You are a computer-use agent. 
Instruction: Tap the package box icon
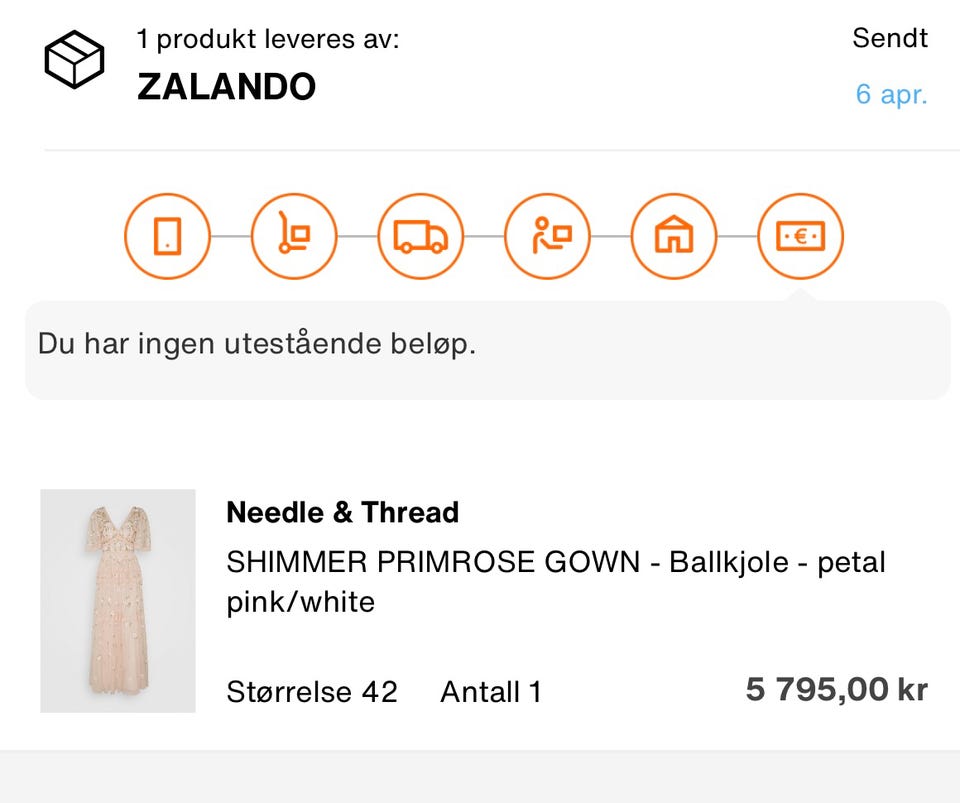coord(74,57)
